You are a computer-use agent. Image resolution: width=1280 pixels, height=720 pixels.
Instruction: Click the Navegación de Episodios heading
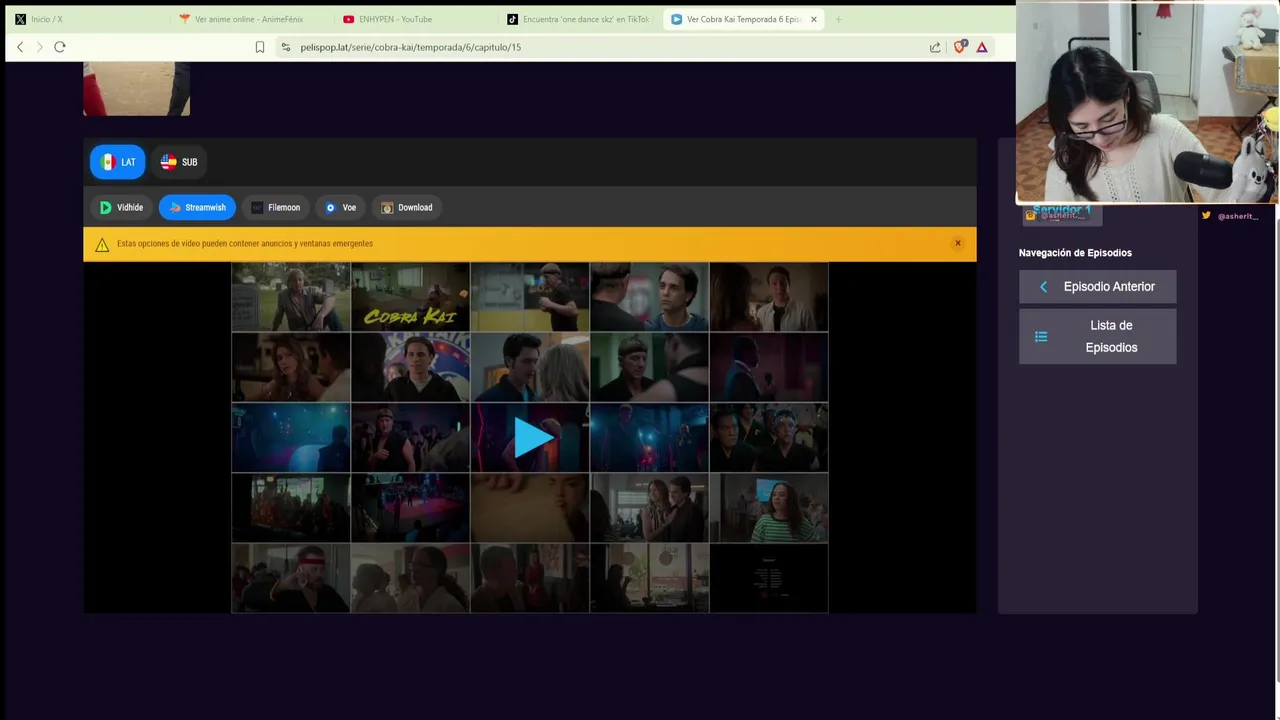click(x=1075, y=253)
